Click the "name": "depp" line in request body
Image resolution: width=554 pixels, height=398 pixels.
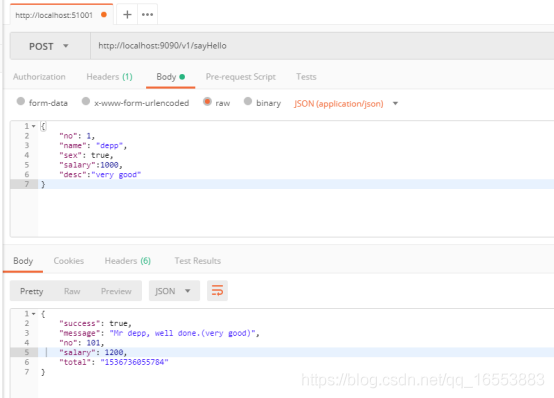(x=93, y=146)
